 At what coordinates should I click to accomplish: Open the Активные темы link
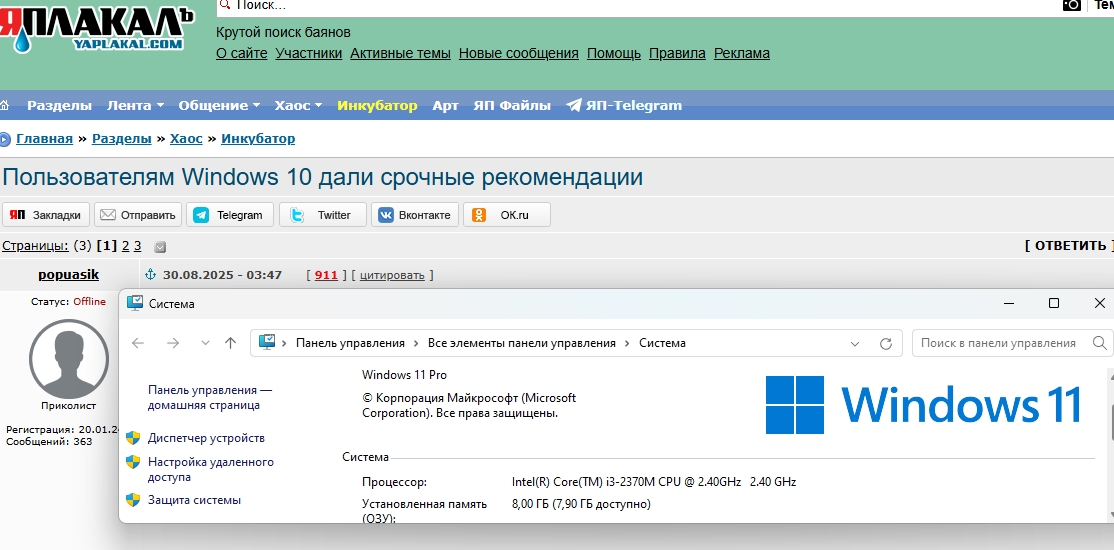[401, 53]
